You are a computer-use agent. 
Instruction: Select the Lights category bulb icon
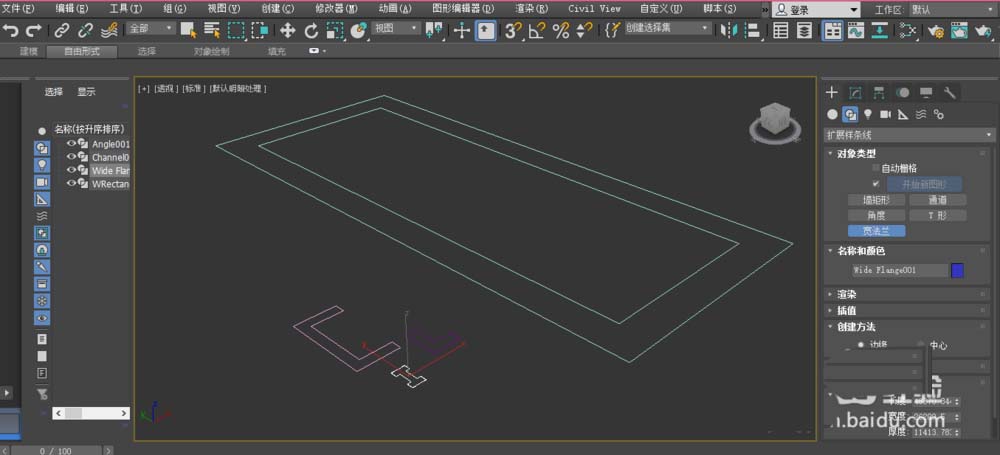click(x=867, y=114)
